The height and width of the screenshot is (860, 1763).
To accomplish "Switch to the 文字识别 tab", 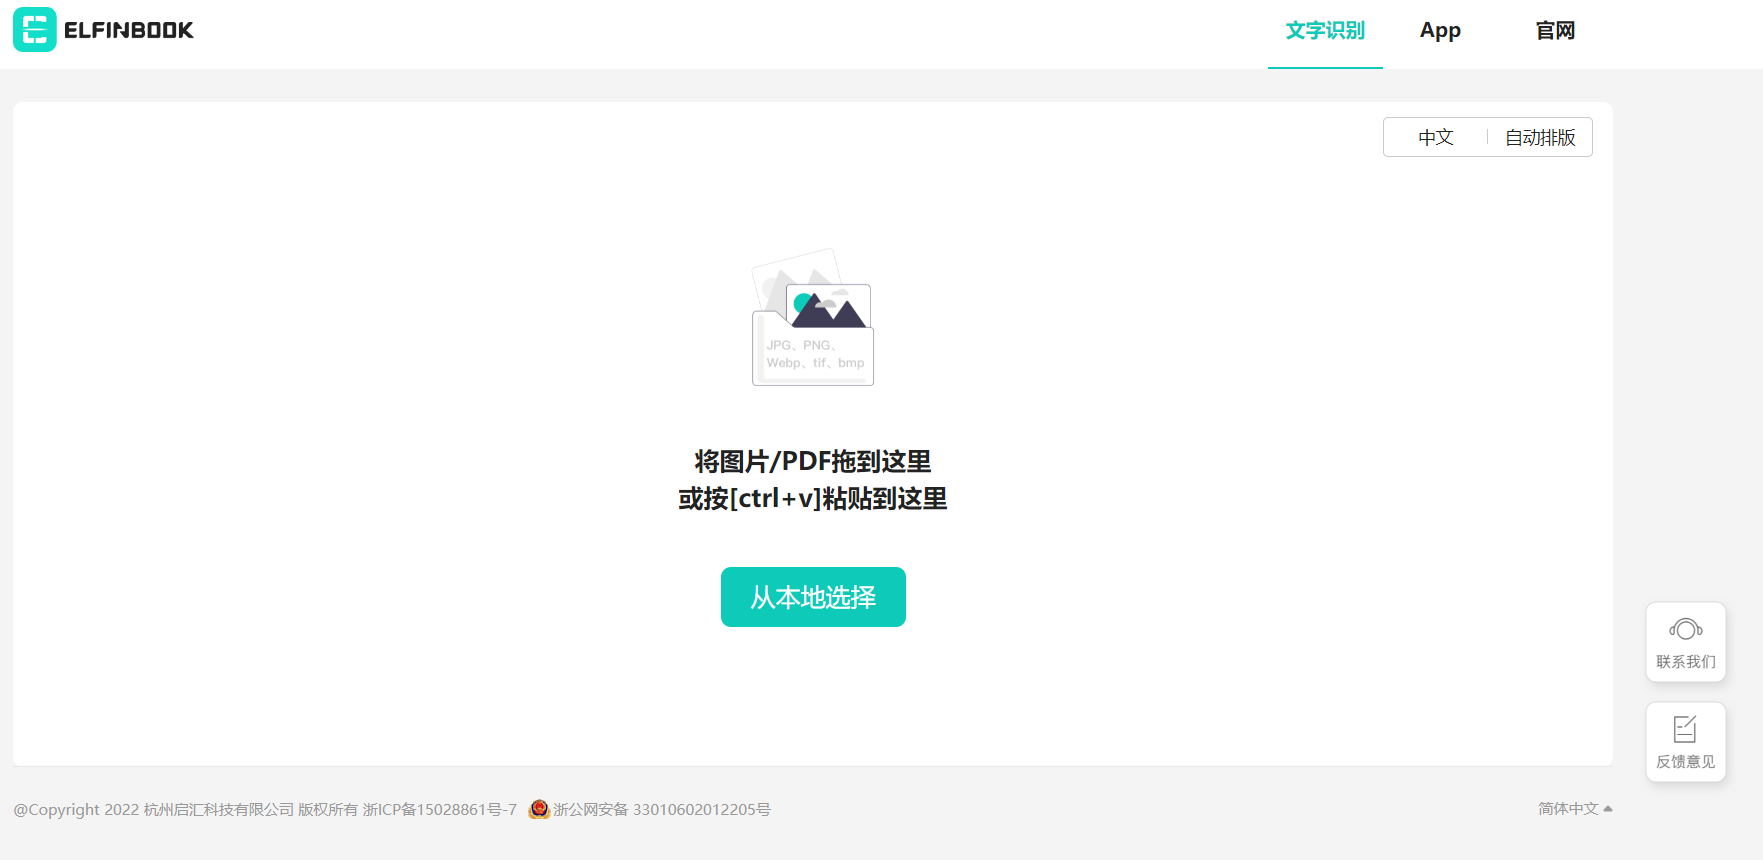I will (1324, 31).
